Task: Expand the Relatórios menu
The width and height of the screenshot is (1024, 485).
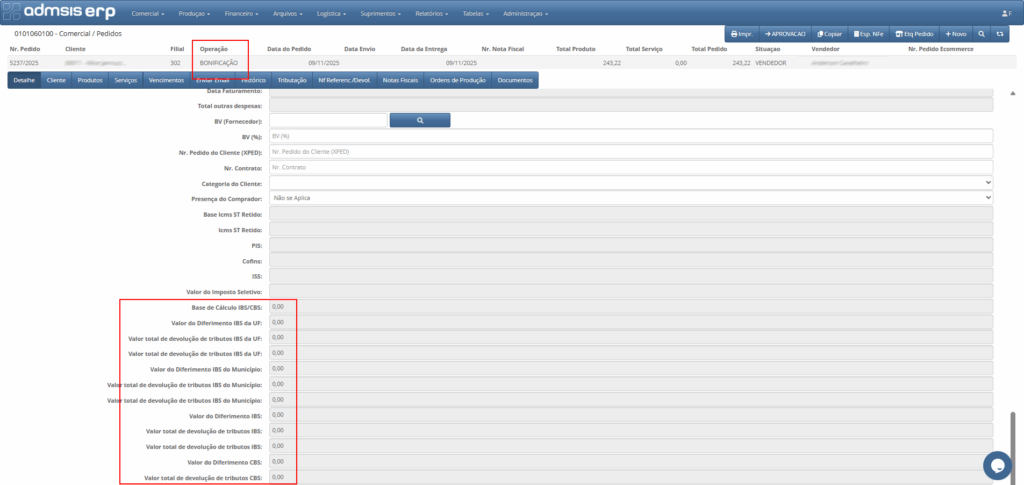Action: pyautogui.click(x=431, y=14)
